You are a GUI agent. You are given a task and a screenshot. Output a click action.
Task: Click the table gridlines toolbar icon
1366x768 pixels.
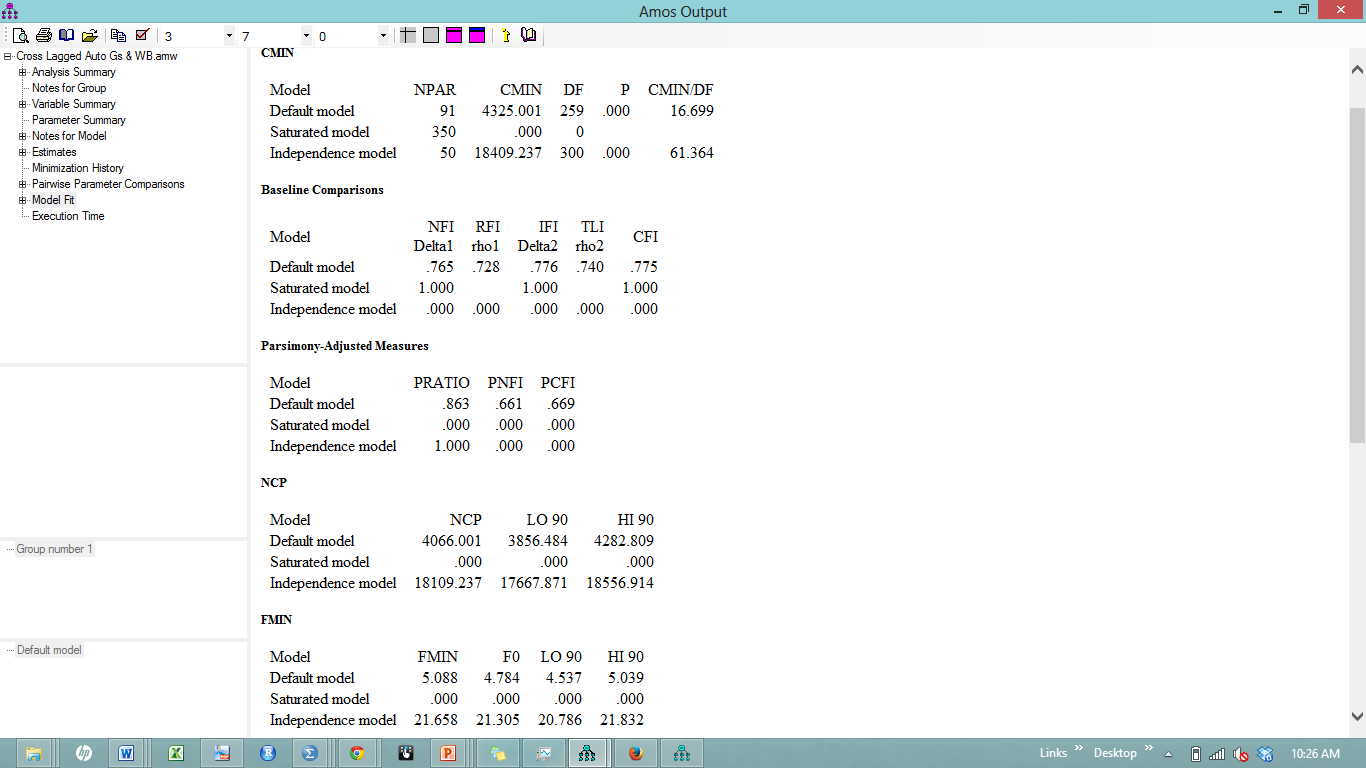tap(408, 36)
